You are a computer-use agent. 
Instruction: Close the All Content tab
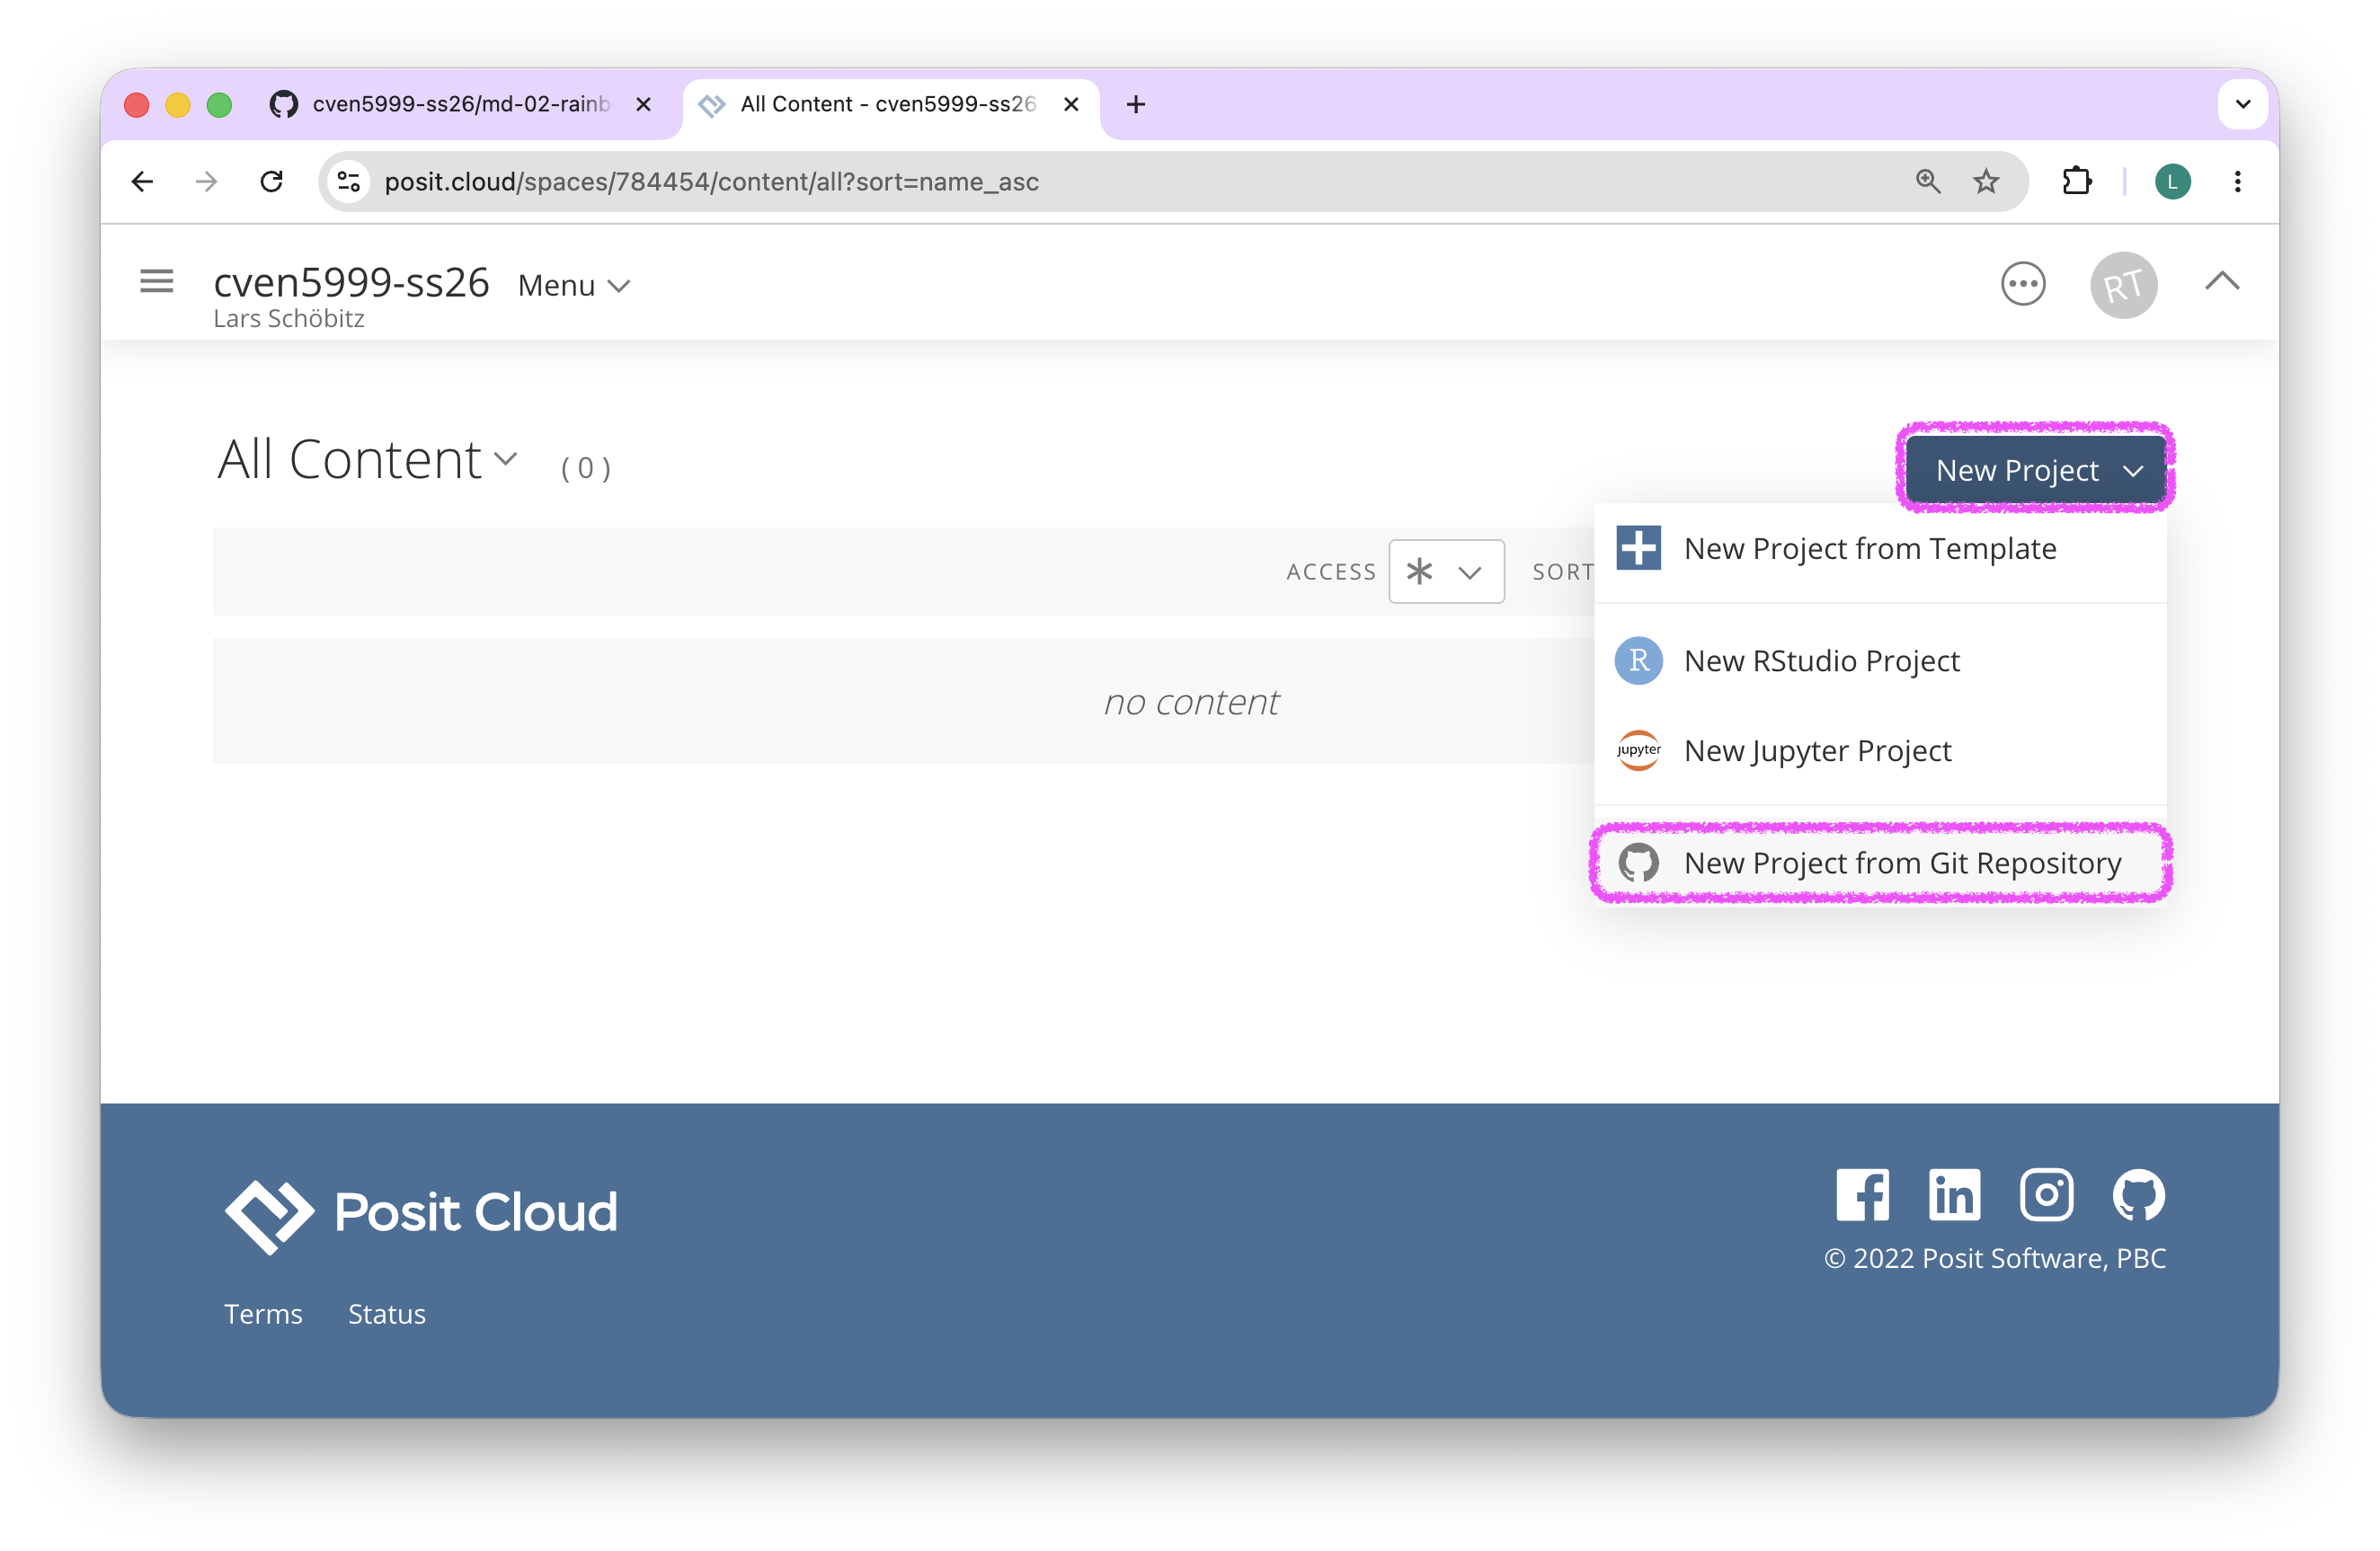pos(1070,104)
